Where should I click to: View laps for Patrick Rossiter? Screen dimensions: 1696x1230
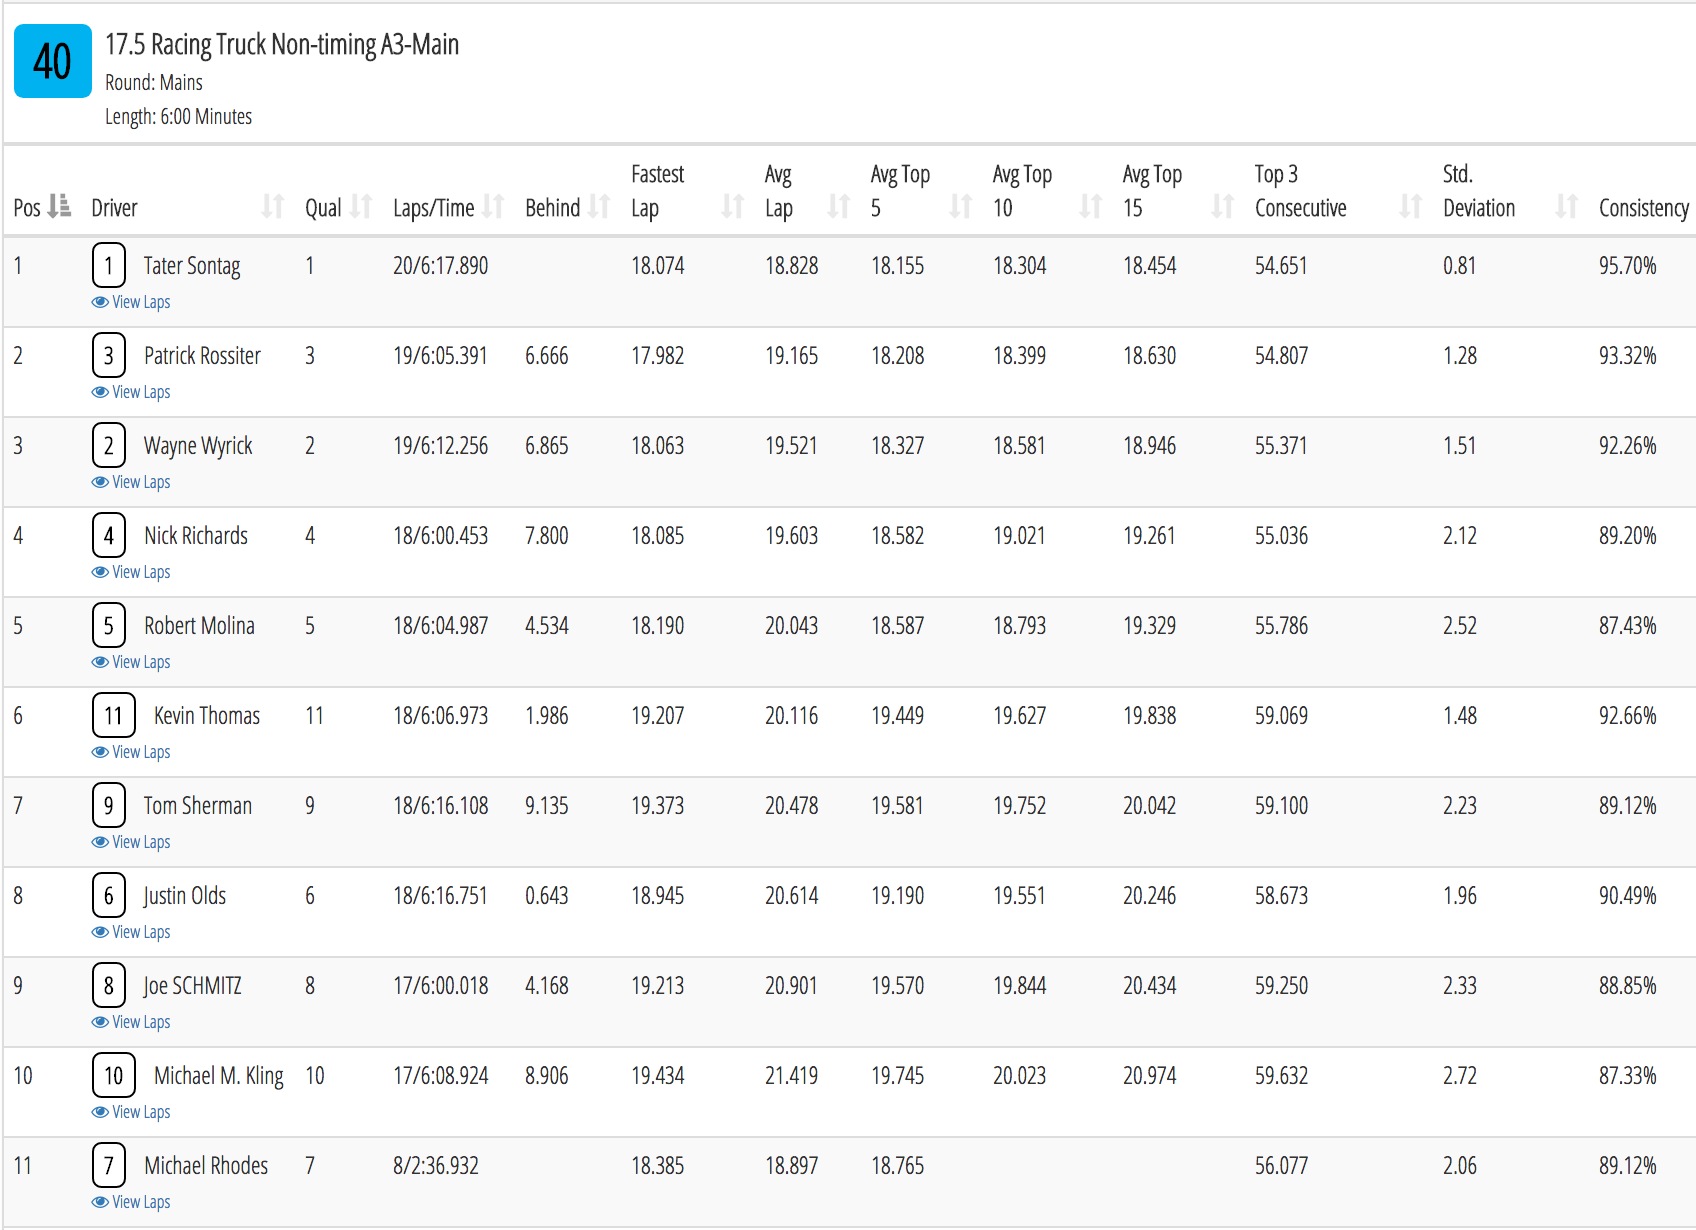[131, 392]
